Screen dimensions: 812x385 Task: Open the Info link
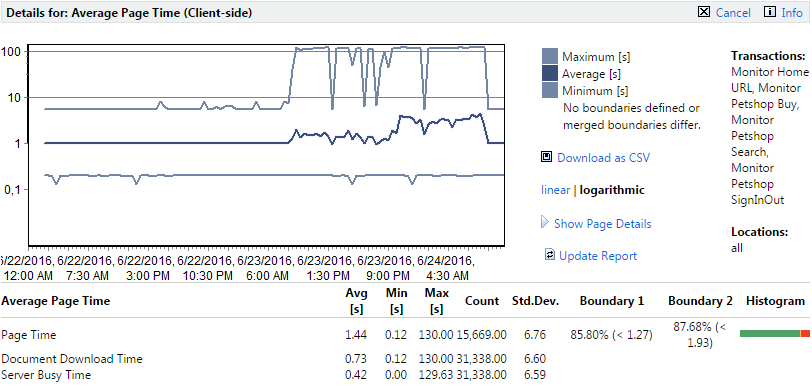pos(792,13)
